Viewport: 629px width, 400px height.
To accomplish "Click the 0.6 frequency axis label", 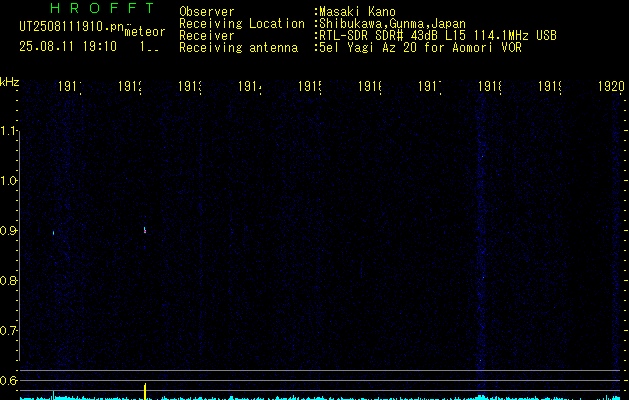I will pos(10,380).
